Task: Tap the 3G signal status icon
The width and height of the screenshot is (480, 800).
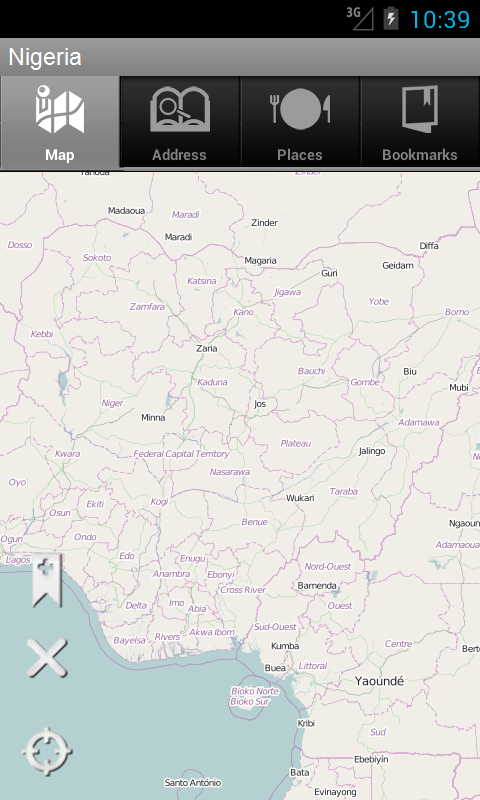Action: tap(360, 18)
